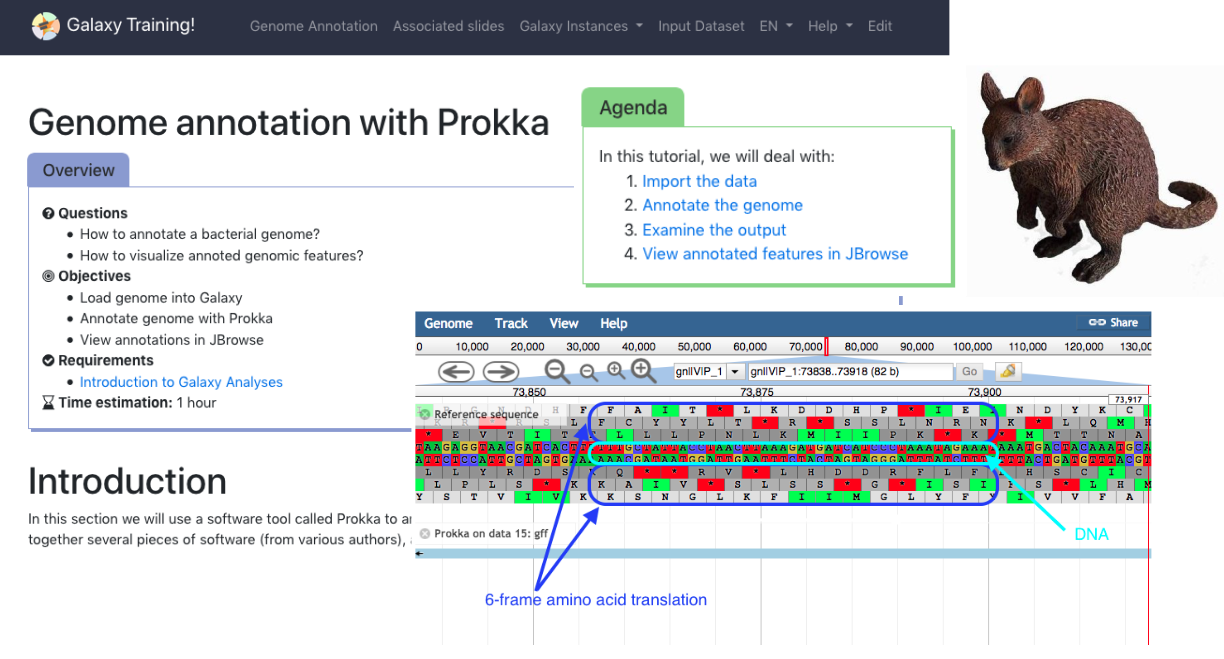Click the large zoom-in magnifier in JBrowse
Viewport: 1224px width, 659px height.
(x=644, y=371)
